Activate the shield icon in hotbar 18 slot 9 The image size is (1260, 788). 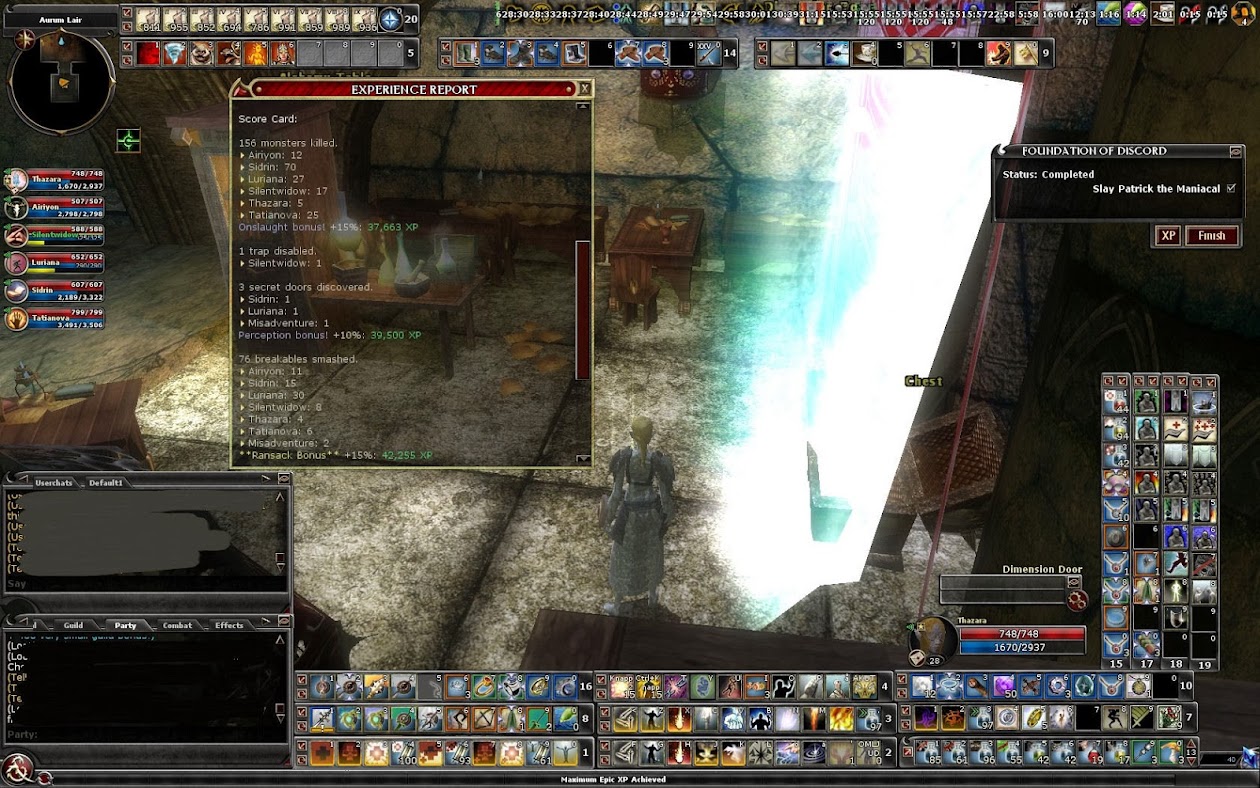pos(1175,618)
